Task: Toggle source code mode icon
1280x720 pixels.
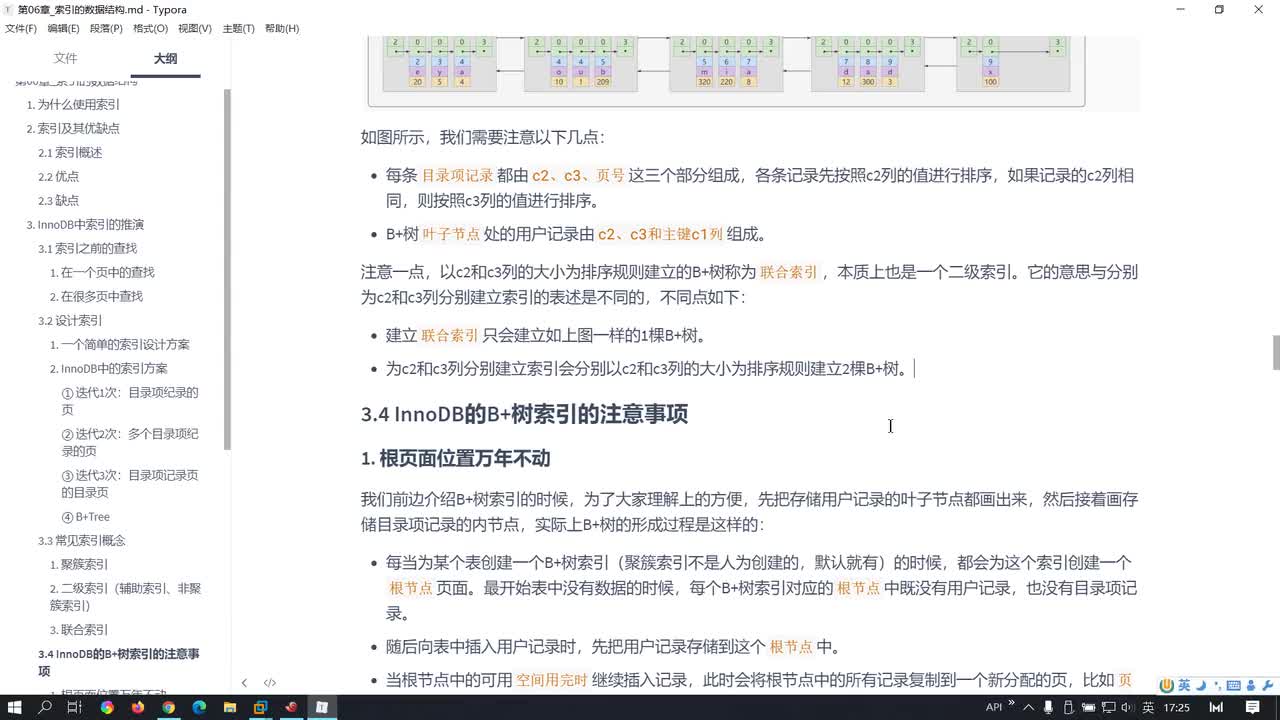Action: pos(270,683)
